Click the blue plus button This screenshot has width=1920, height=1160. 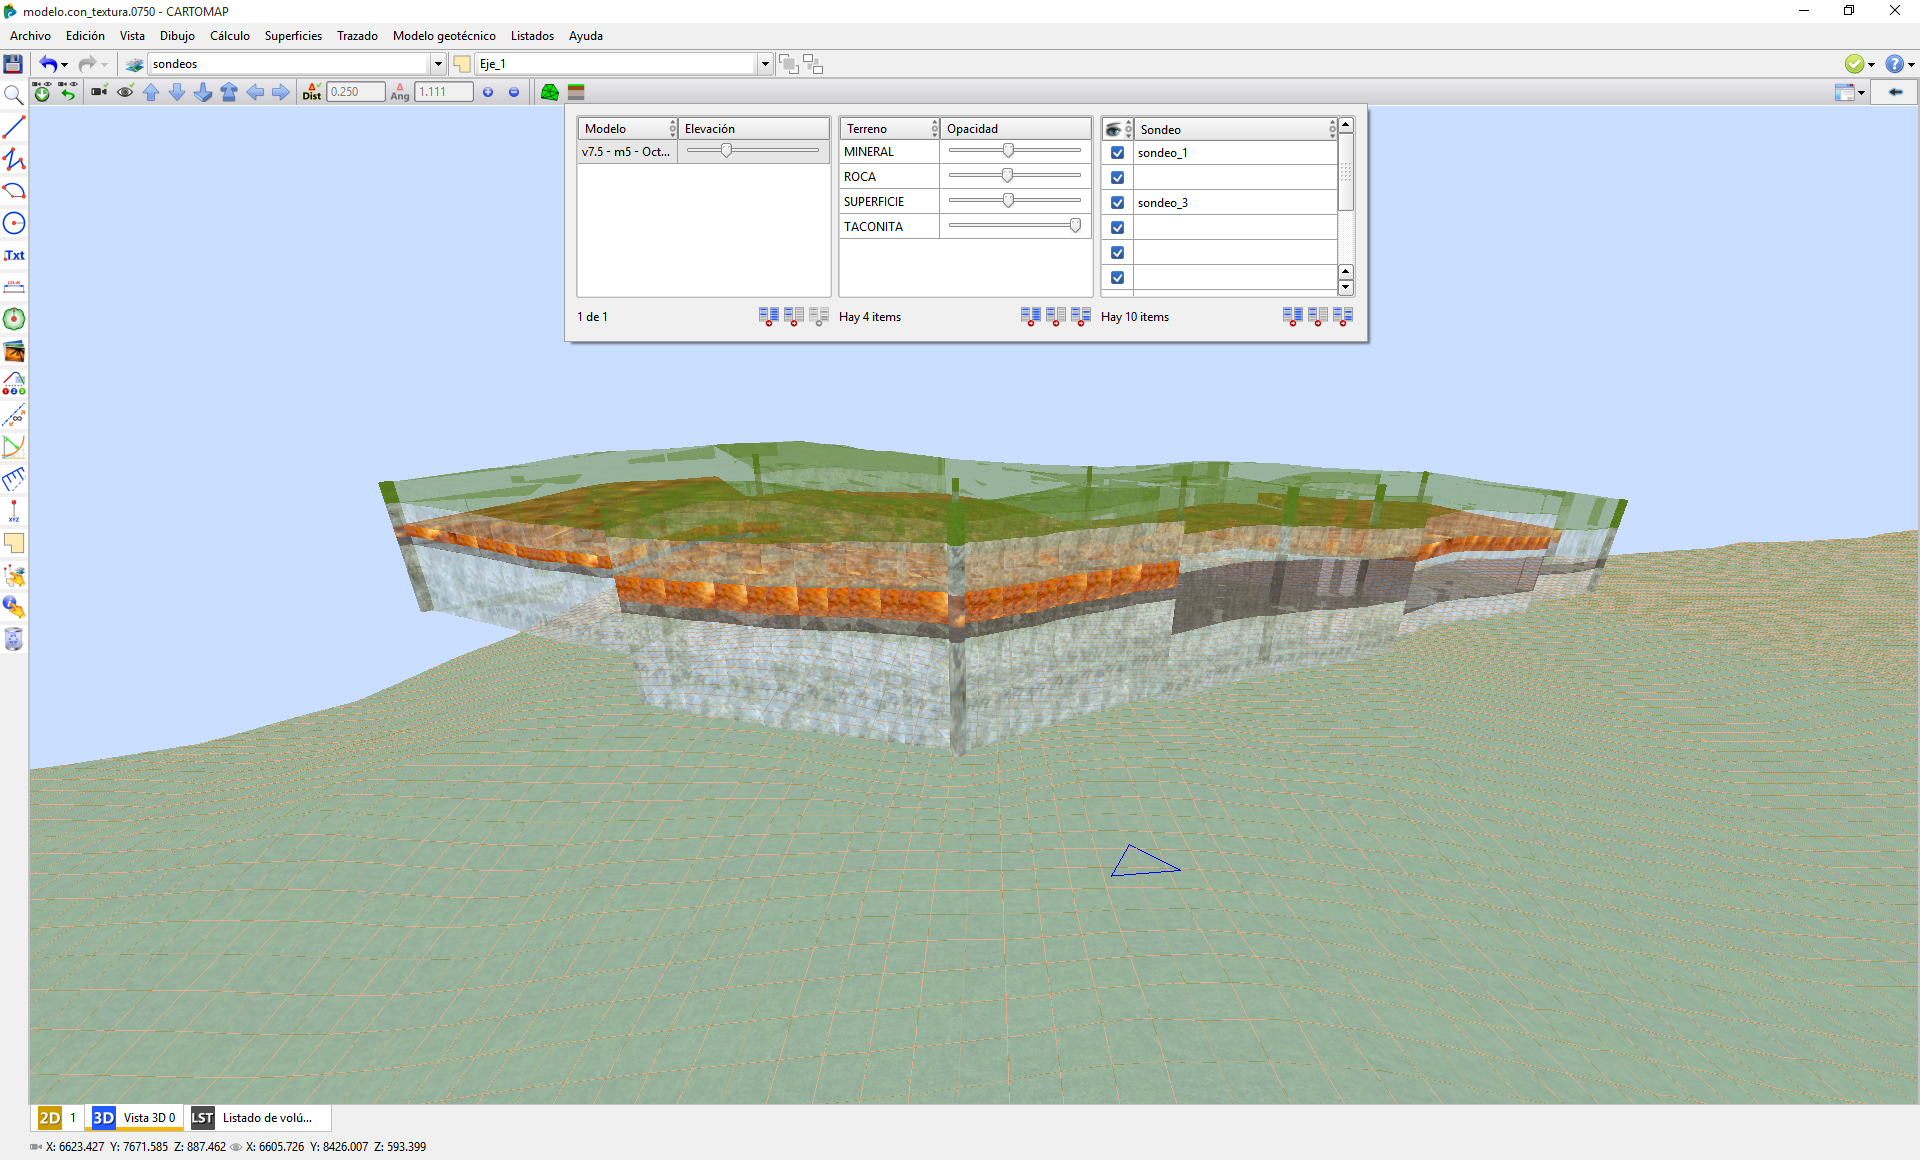pos(488,92)
